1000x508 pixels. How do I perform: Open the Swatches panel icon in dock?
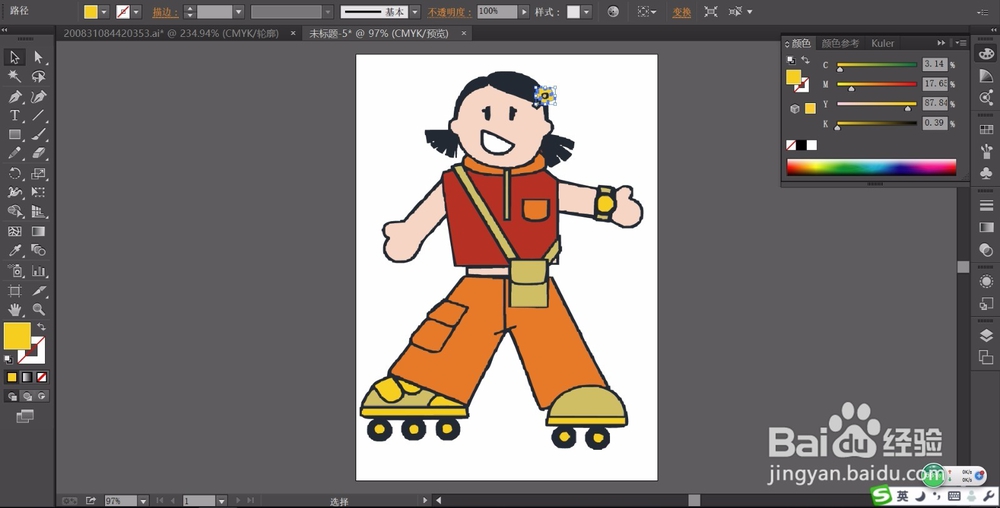point(986,129)
